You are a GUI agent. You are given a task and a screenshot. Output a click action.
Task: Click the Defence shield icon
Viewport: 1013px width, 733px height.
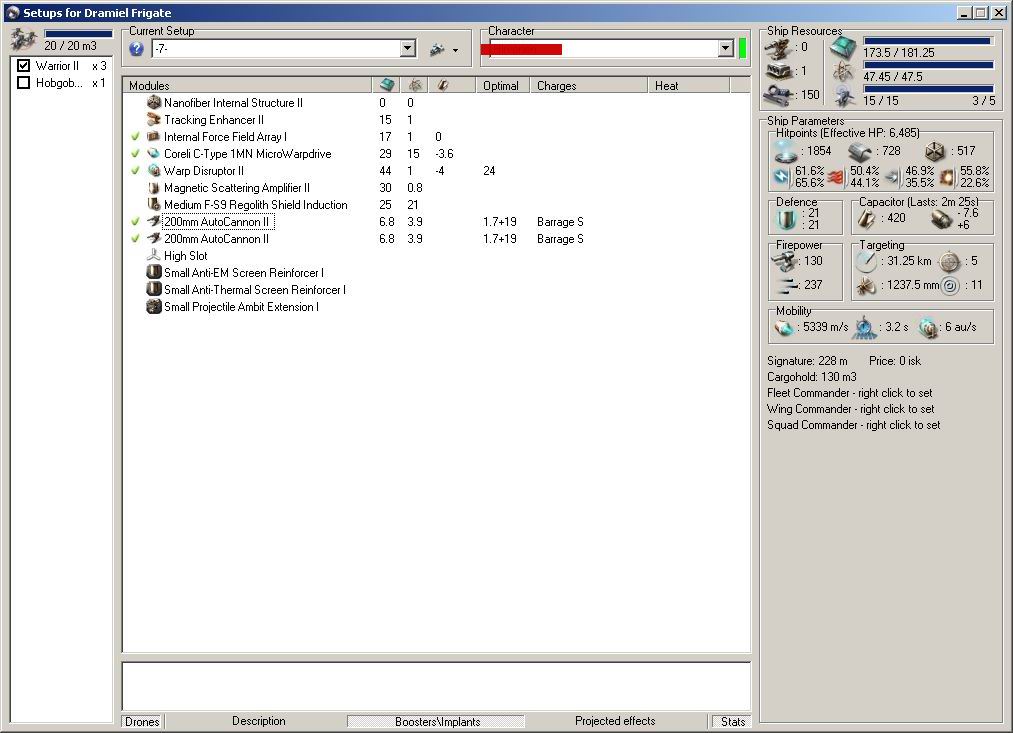[786, 220]
